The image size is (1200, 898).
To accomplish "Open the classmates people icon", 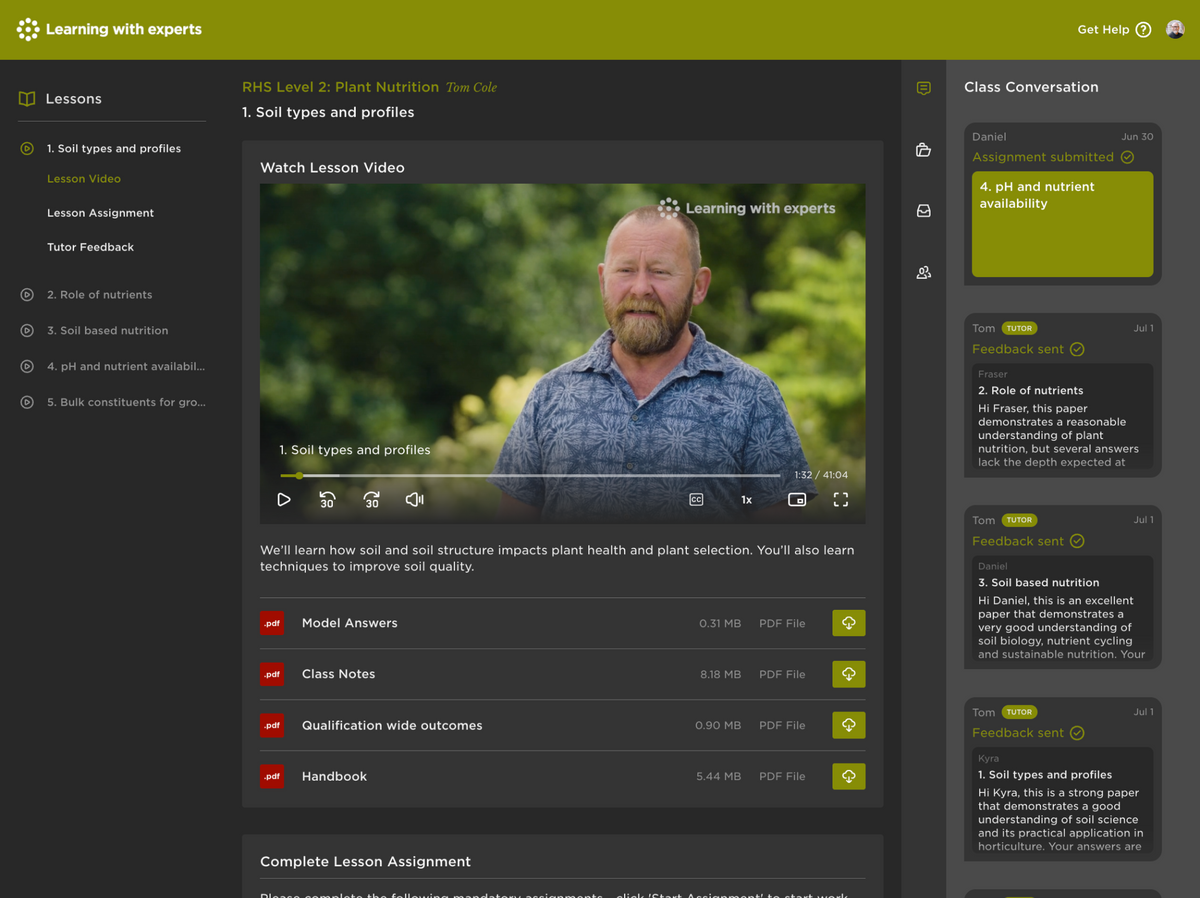I will [x=924, y=272].
